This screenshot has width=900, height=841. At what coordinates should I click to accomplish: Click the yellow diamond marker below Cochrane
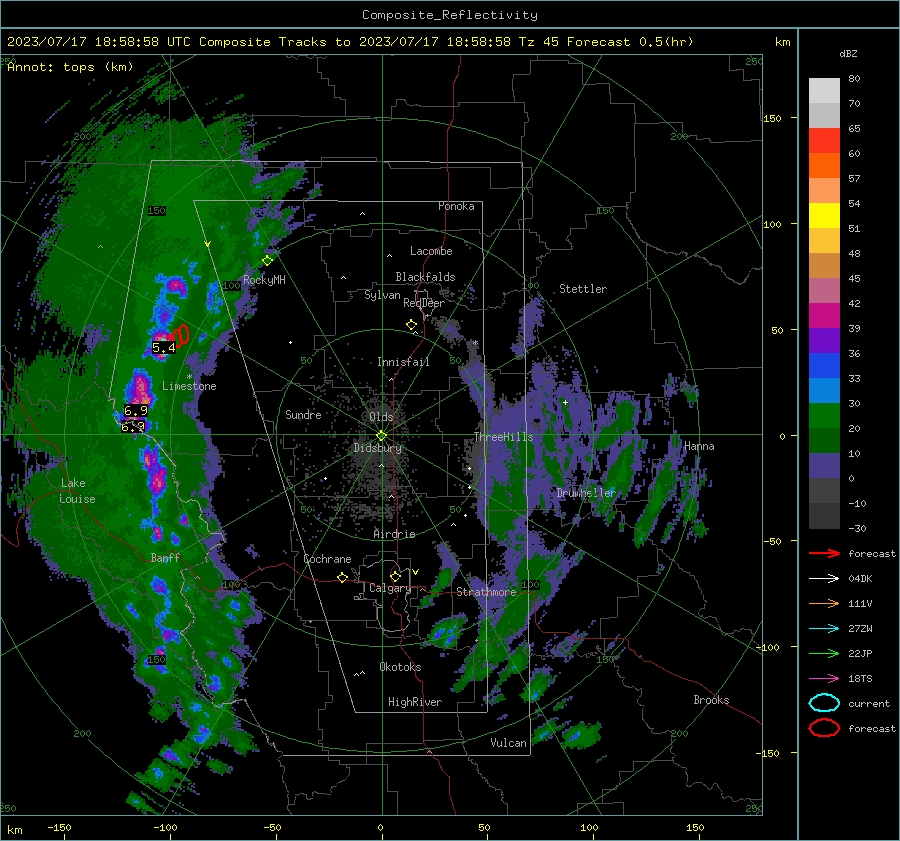click(343, 578)
